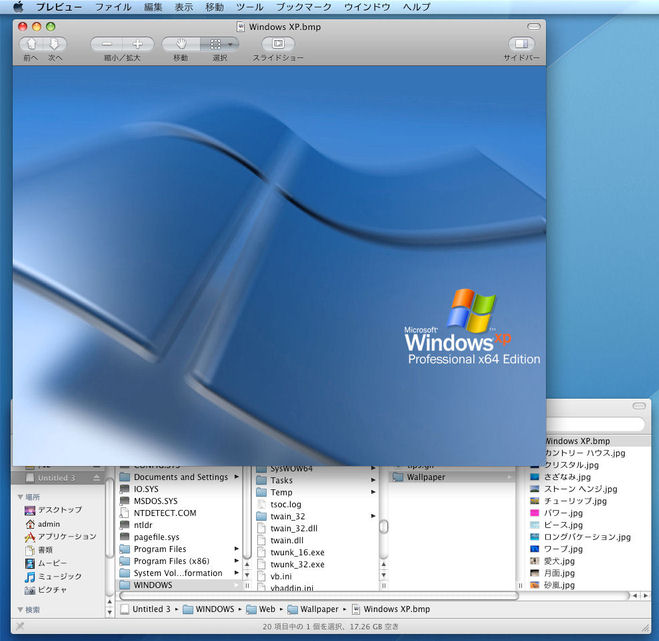Click the Next (次へ) arrow button
This screenshot has width=659, height=641.
point(54,44)
